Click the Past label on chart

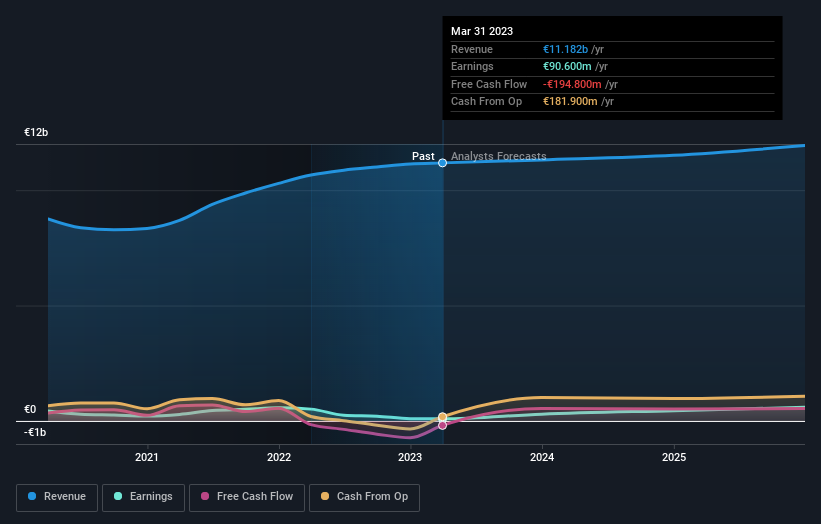pyautogui.click(x=423, y=156)
